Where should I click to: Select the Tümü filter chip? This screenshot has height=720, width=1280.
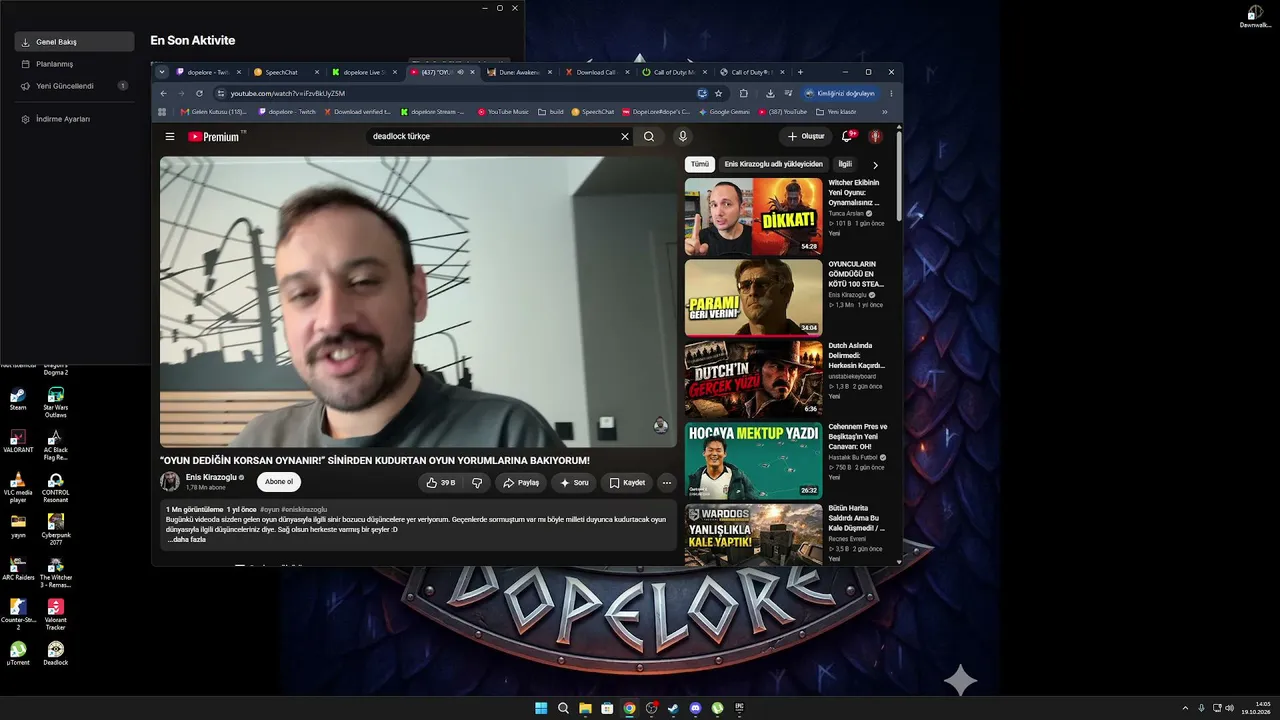click(x=700, y=164)
